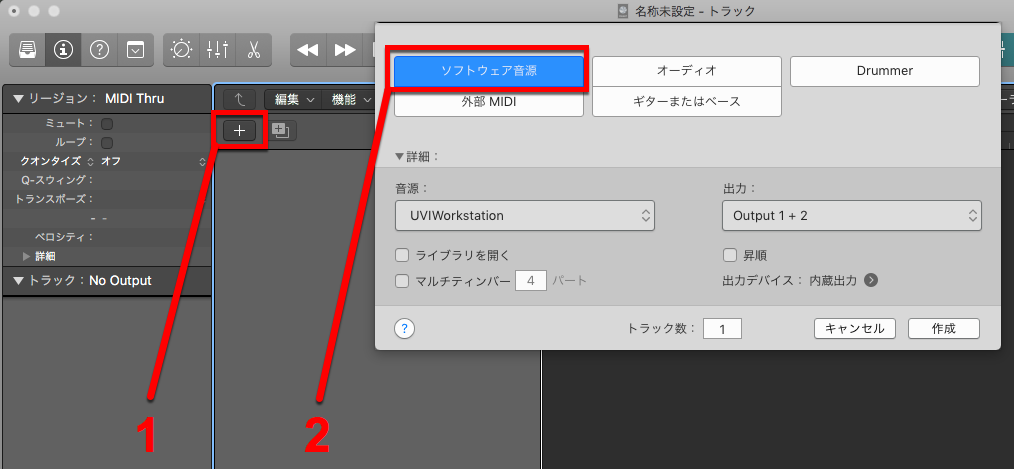Open the Mixer faders button
Image resolution: width=1014 pixels, height=469 pixels.
(x=217, y=50)
